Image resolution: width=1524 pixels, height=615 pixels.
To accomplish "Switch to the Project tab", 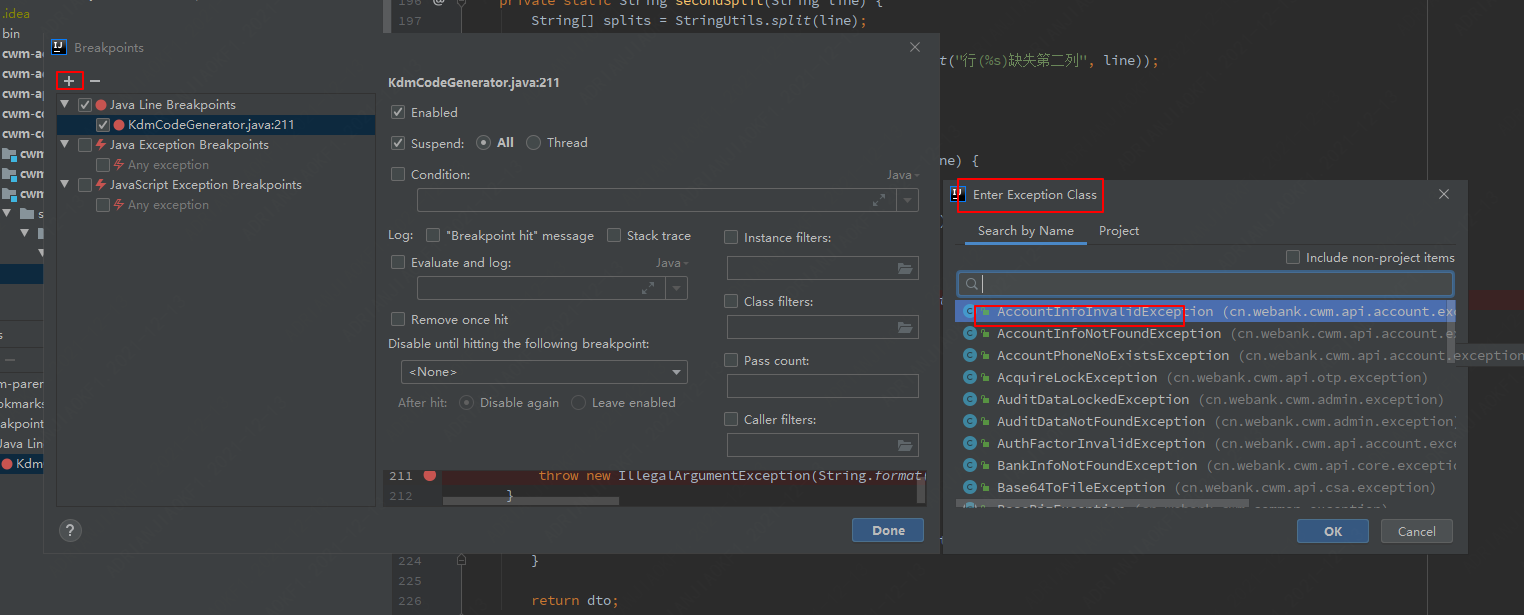I will pyautogui.click(x=1119, y=231).
